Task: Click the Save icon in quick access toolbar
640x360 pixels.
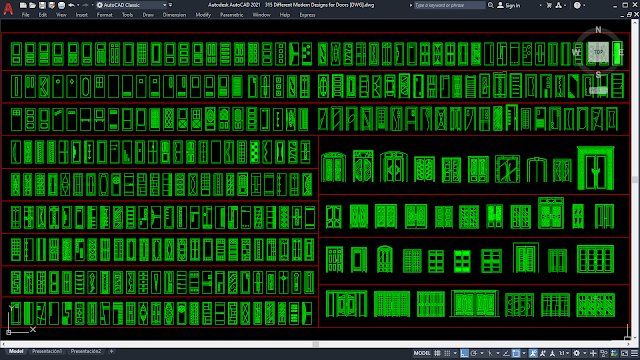Action: click(42, 5)
